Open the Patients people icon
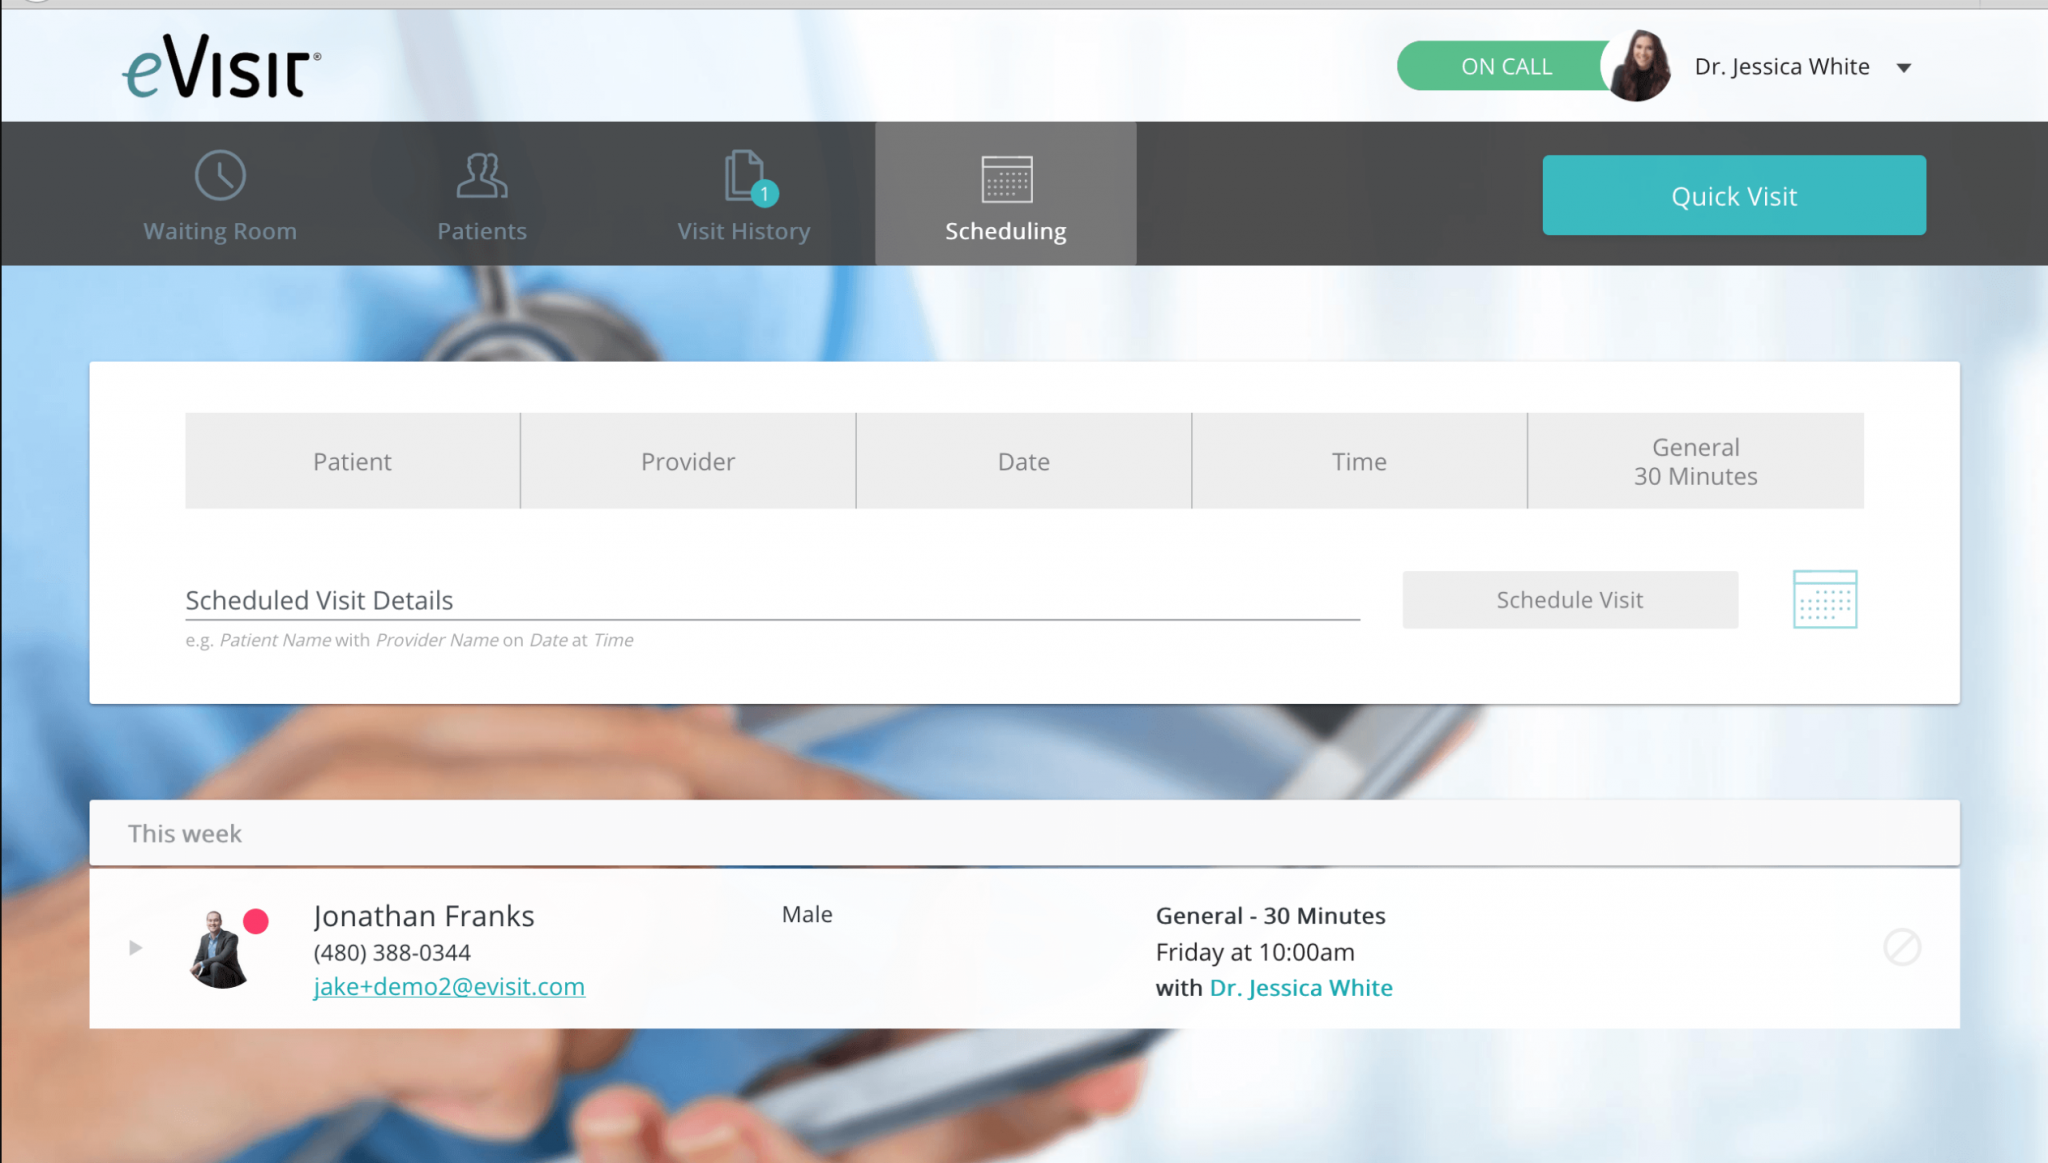The height and width of the screenshot is (1163, 2048). 481,176
